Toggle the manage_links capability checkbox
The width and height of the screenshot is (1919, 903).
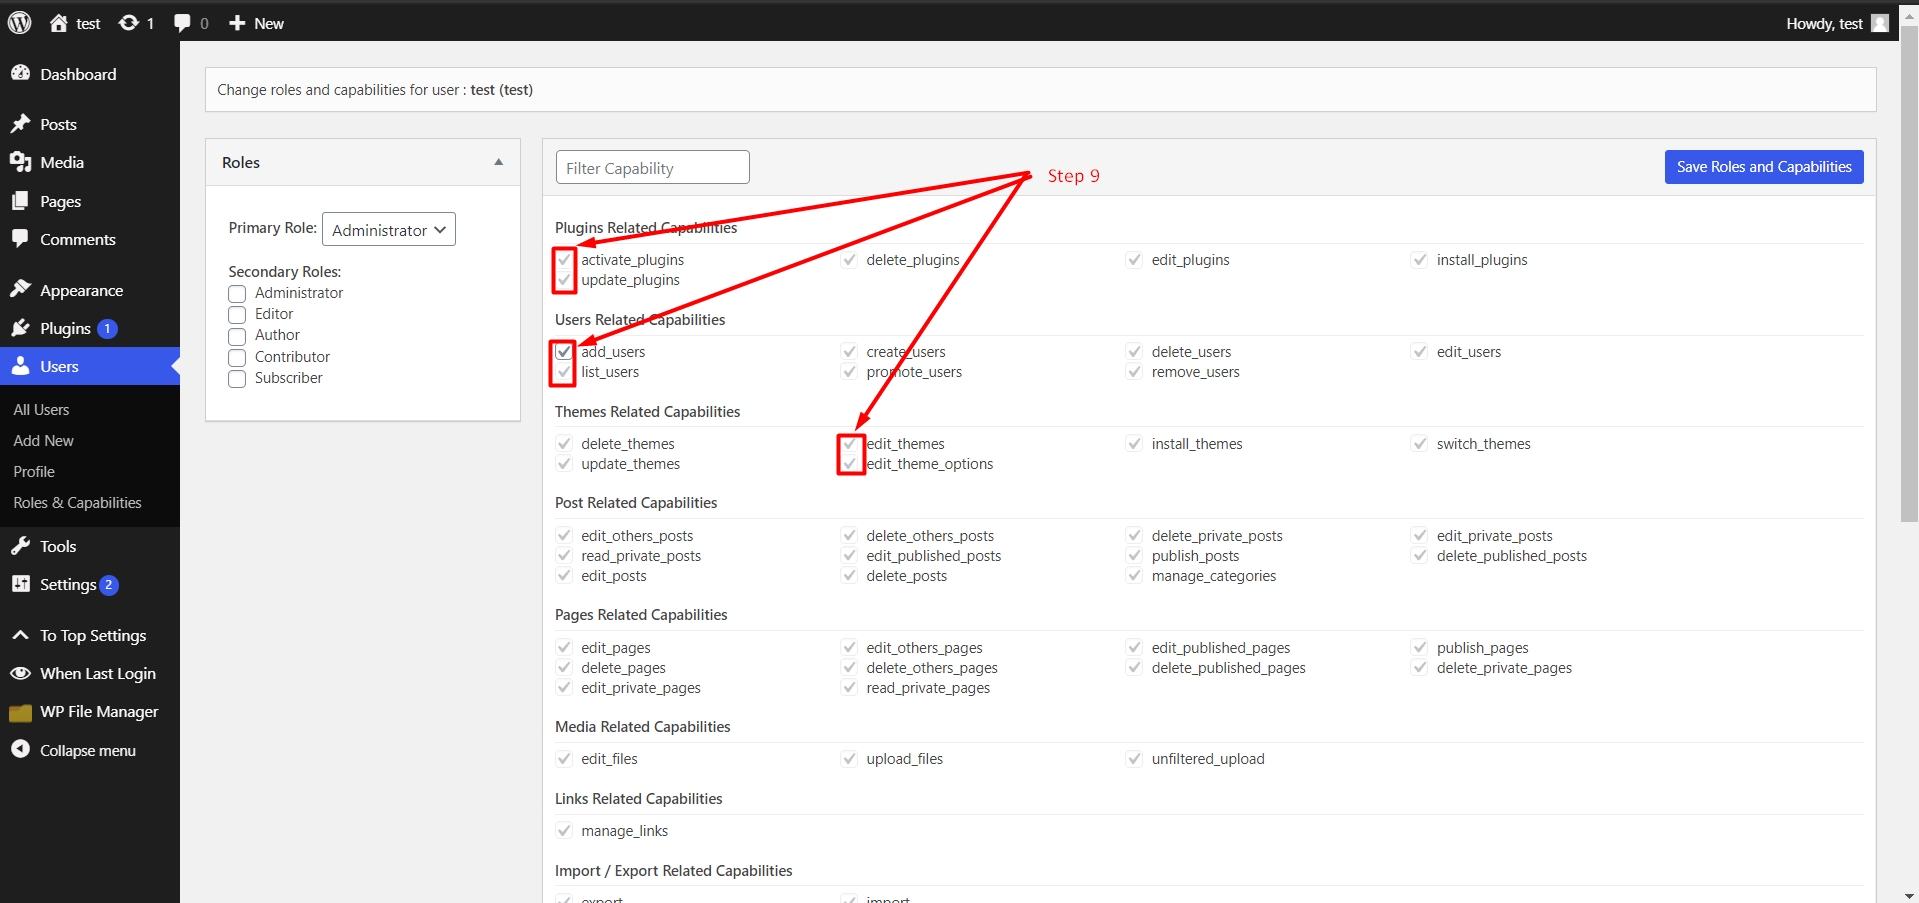564,831
